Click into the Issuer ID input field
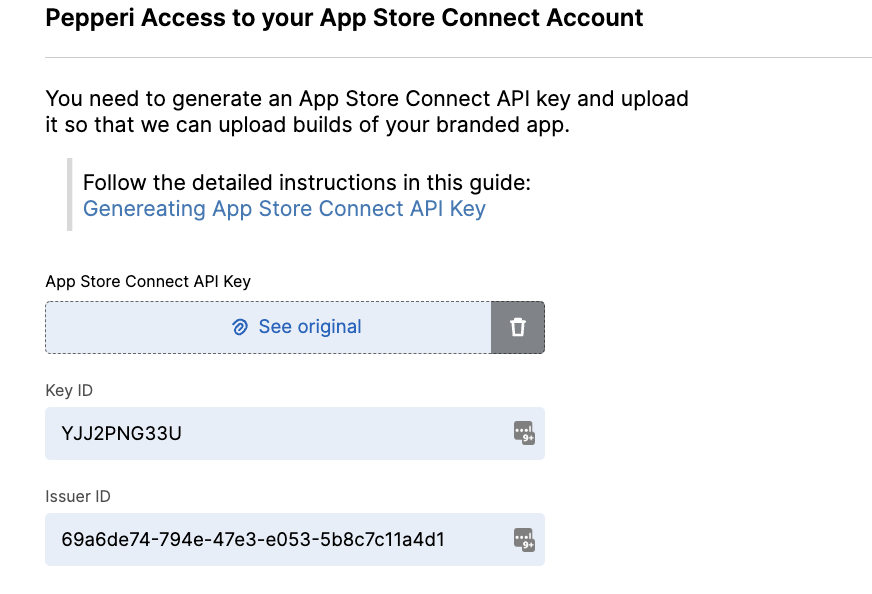 (x=295, y=539)
